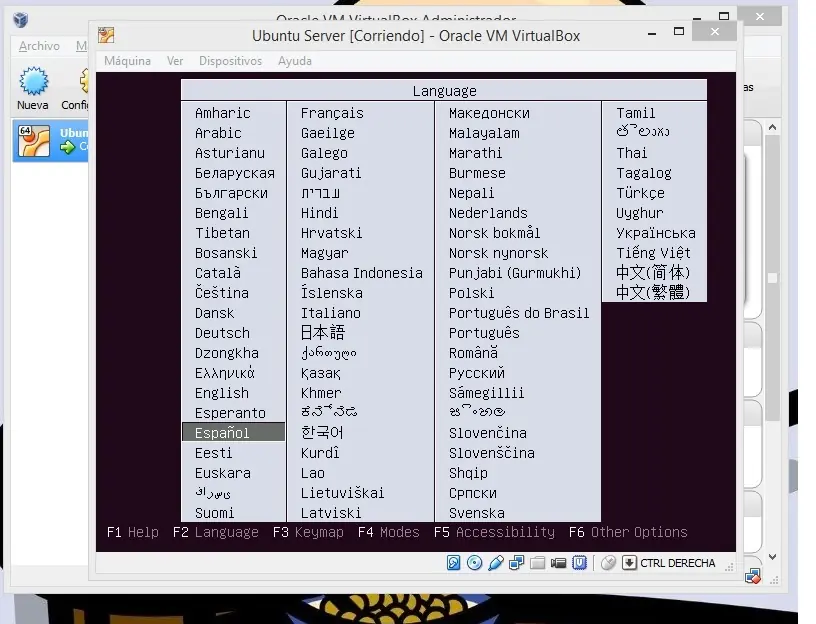Click the CTRL DERECHA host key label
Screen dimensions: 816x624
coord(678,563)
